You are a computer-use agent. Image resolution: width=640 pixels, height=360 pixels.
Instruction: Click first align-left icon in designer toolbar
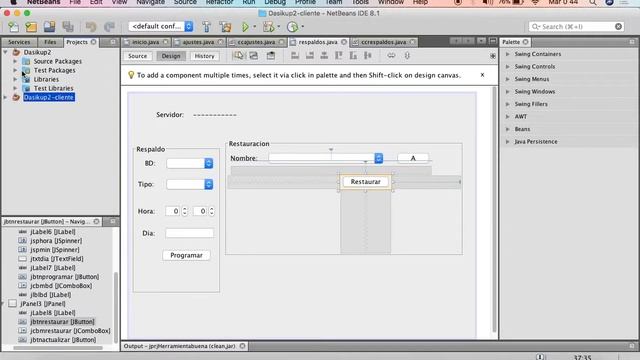[295, 56]
